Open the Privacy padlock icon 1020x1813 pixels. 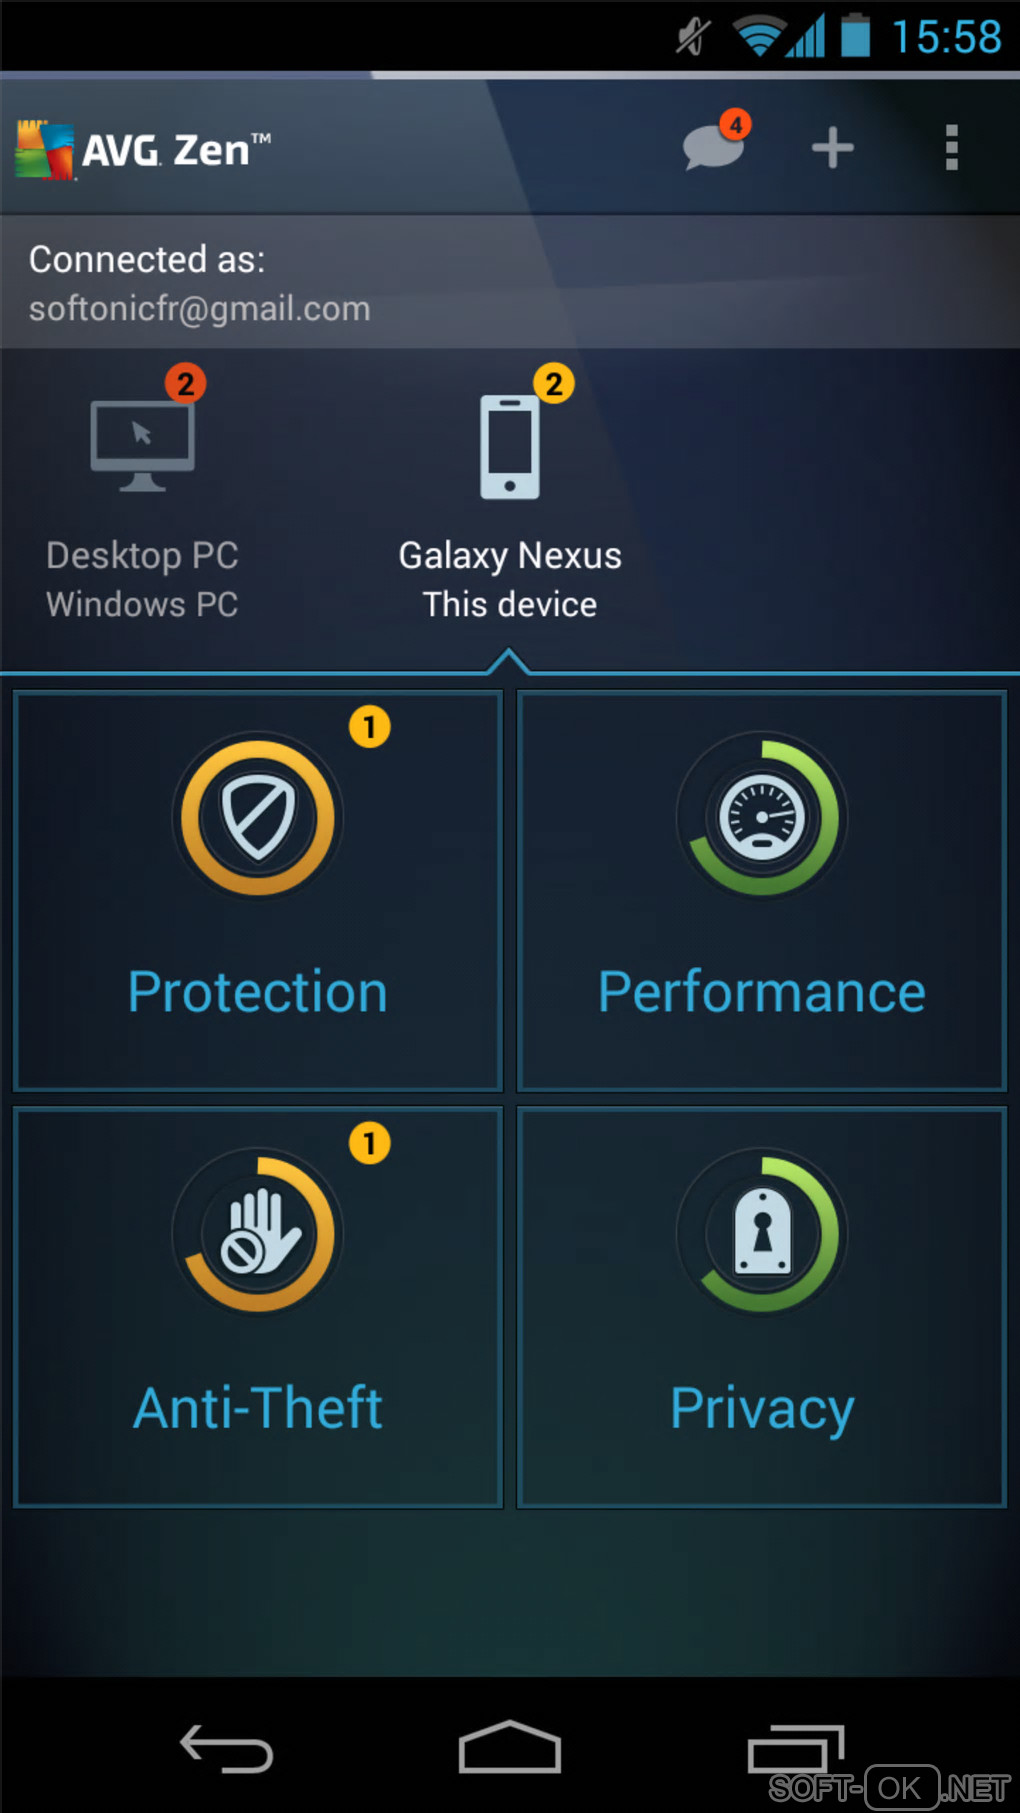click(x=762, y=1233)
